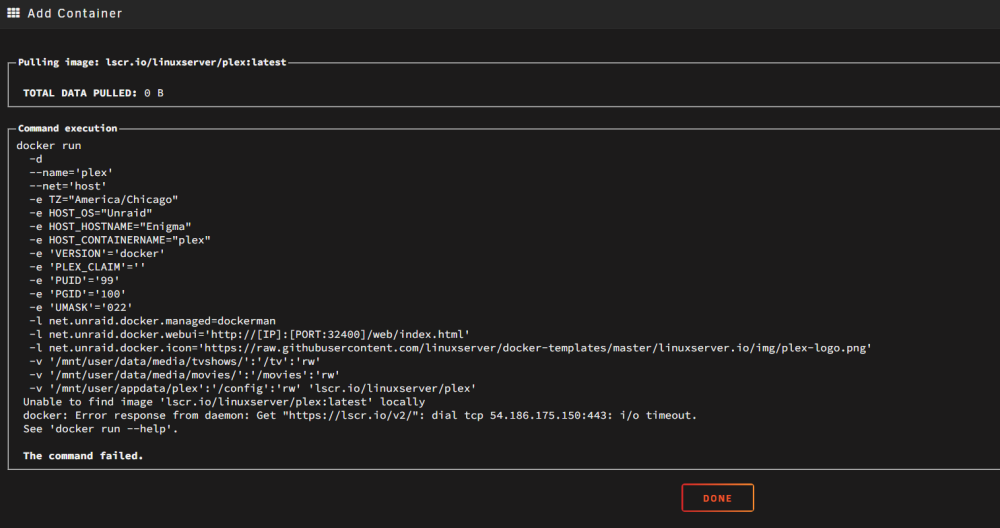Click the net.unraid.docker.webui label line
The image size is (1000, 528).
(x=250, y=334)
